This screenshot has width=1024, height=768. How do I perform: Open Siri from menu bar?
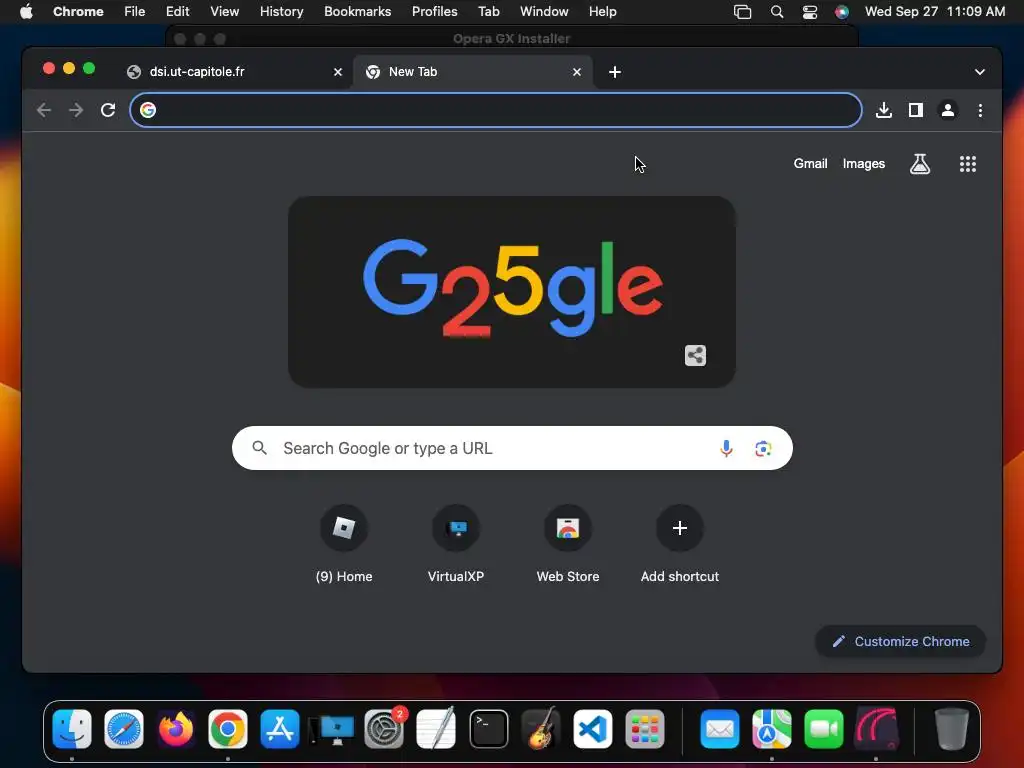842,11
